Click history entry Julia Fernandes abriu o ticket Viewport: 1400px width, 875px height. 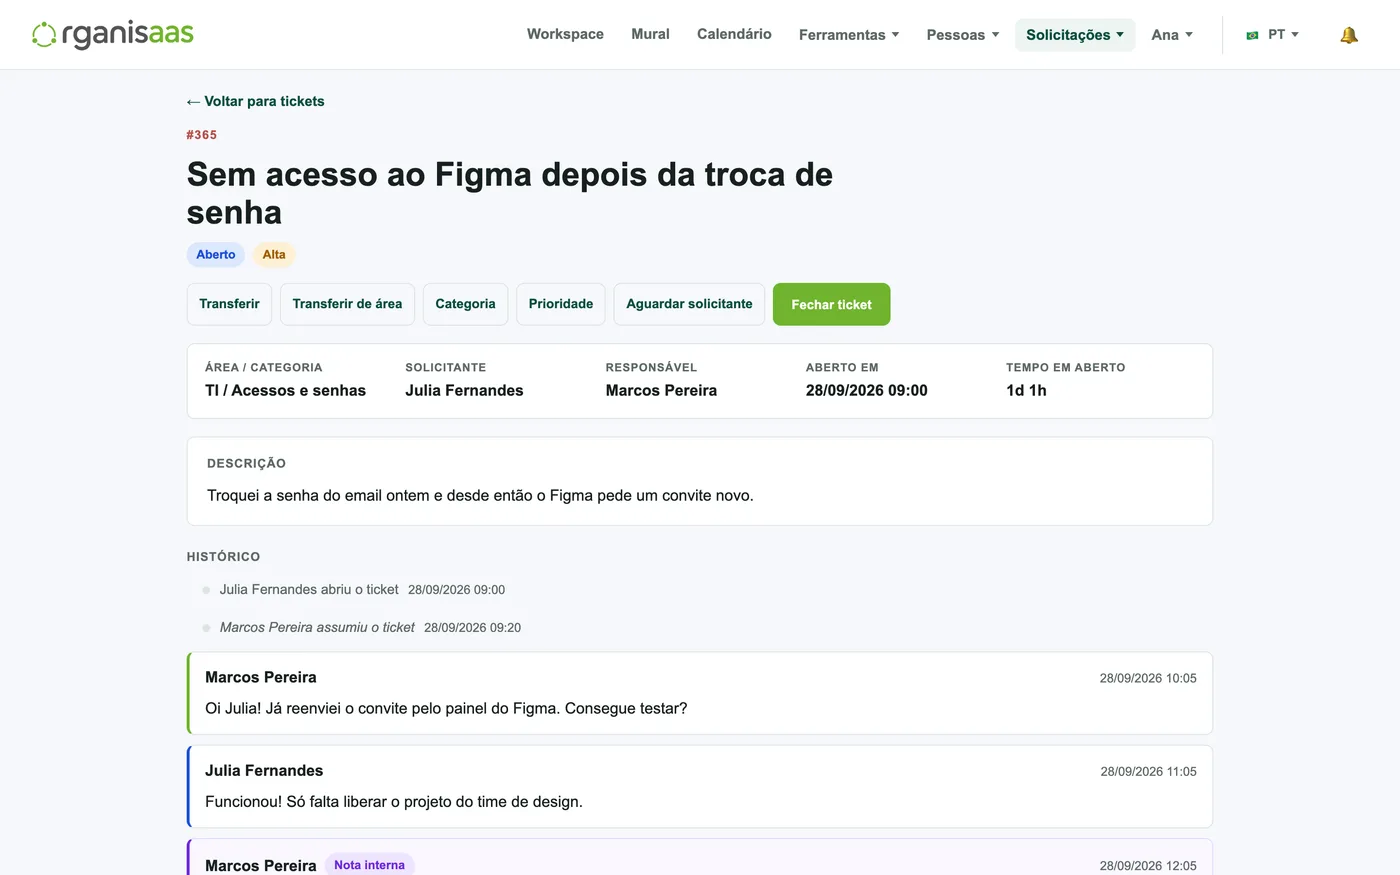tap(309, 590)
